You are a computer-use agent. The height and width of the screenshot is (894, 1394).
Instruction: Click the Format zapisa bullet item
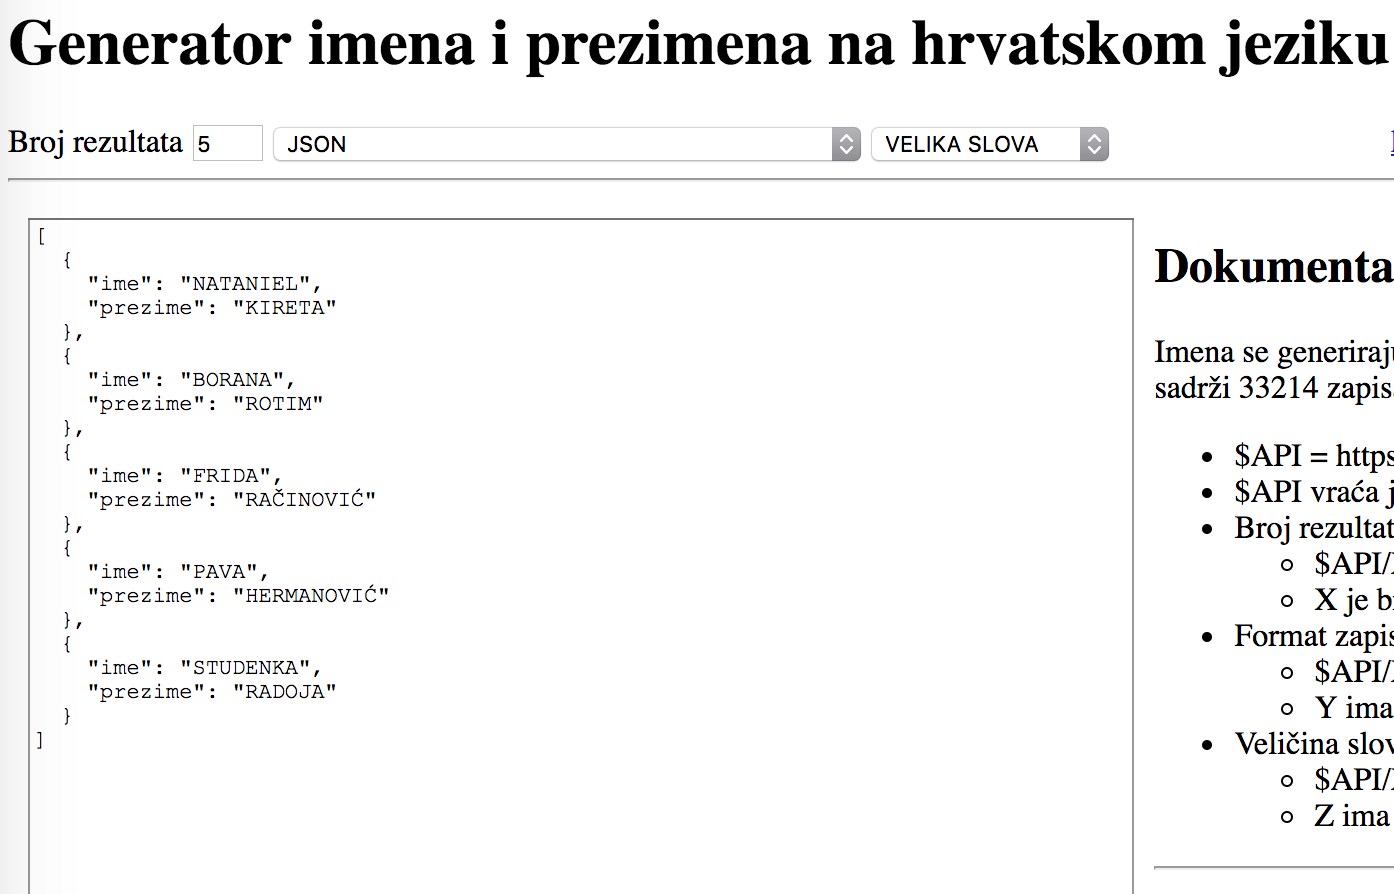(1312, 636)
